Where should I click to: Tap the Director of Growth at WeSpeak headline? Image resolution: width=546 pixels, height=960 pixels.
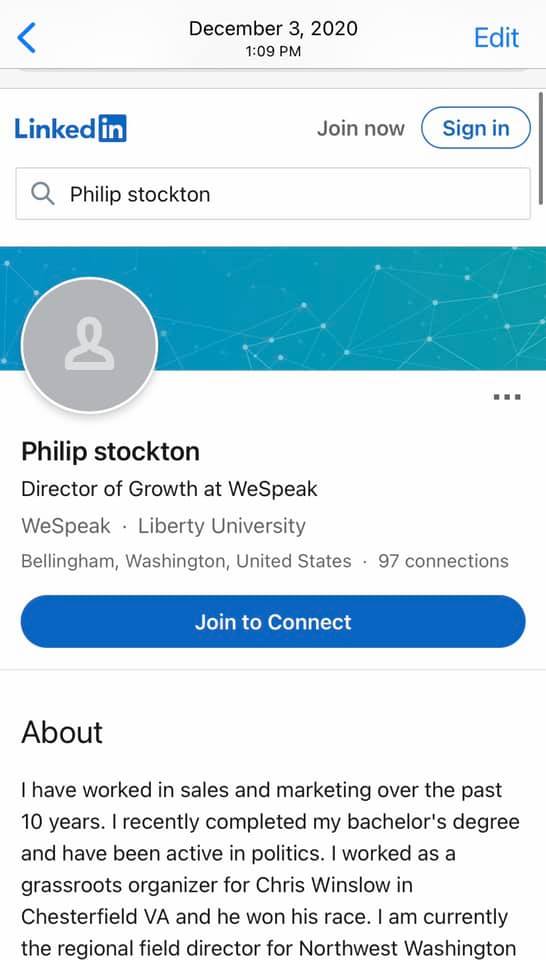coord(170,489)
